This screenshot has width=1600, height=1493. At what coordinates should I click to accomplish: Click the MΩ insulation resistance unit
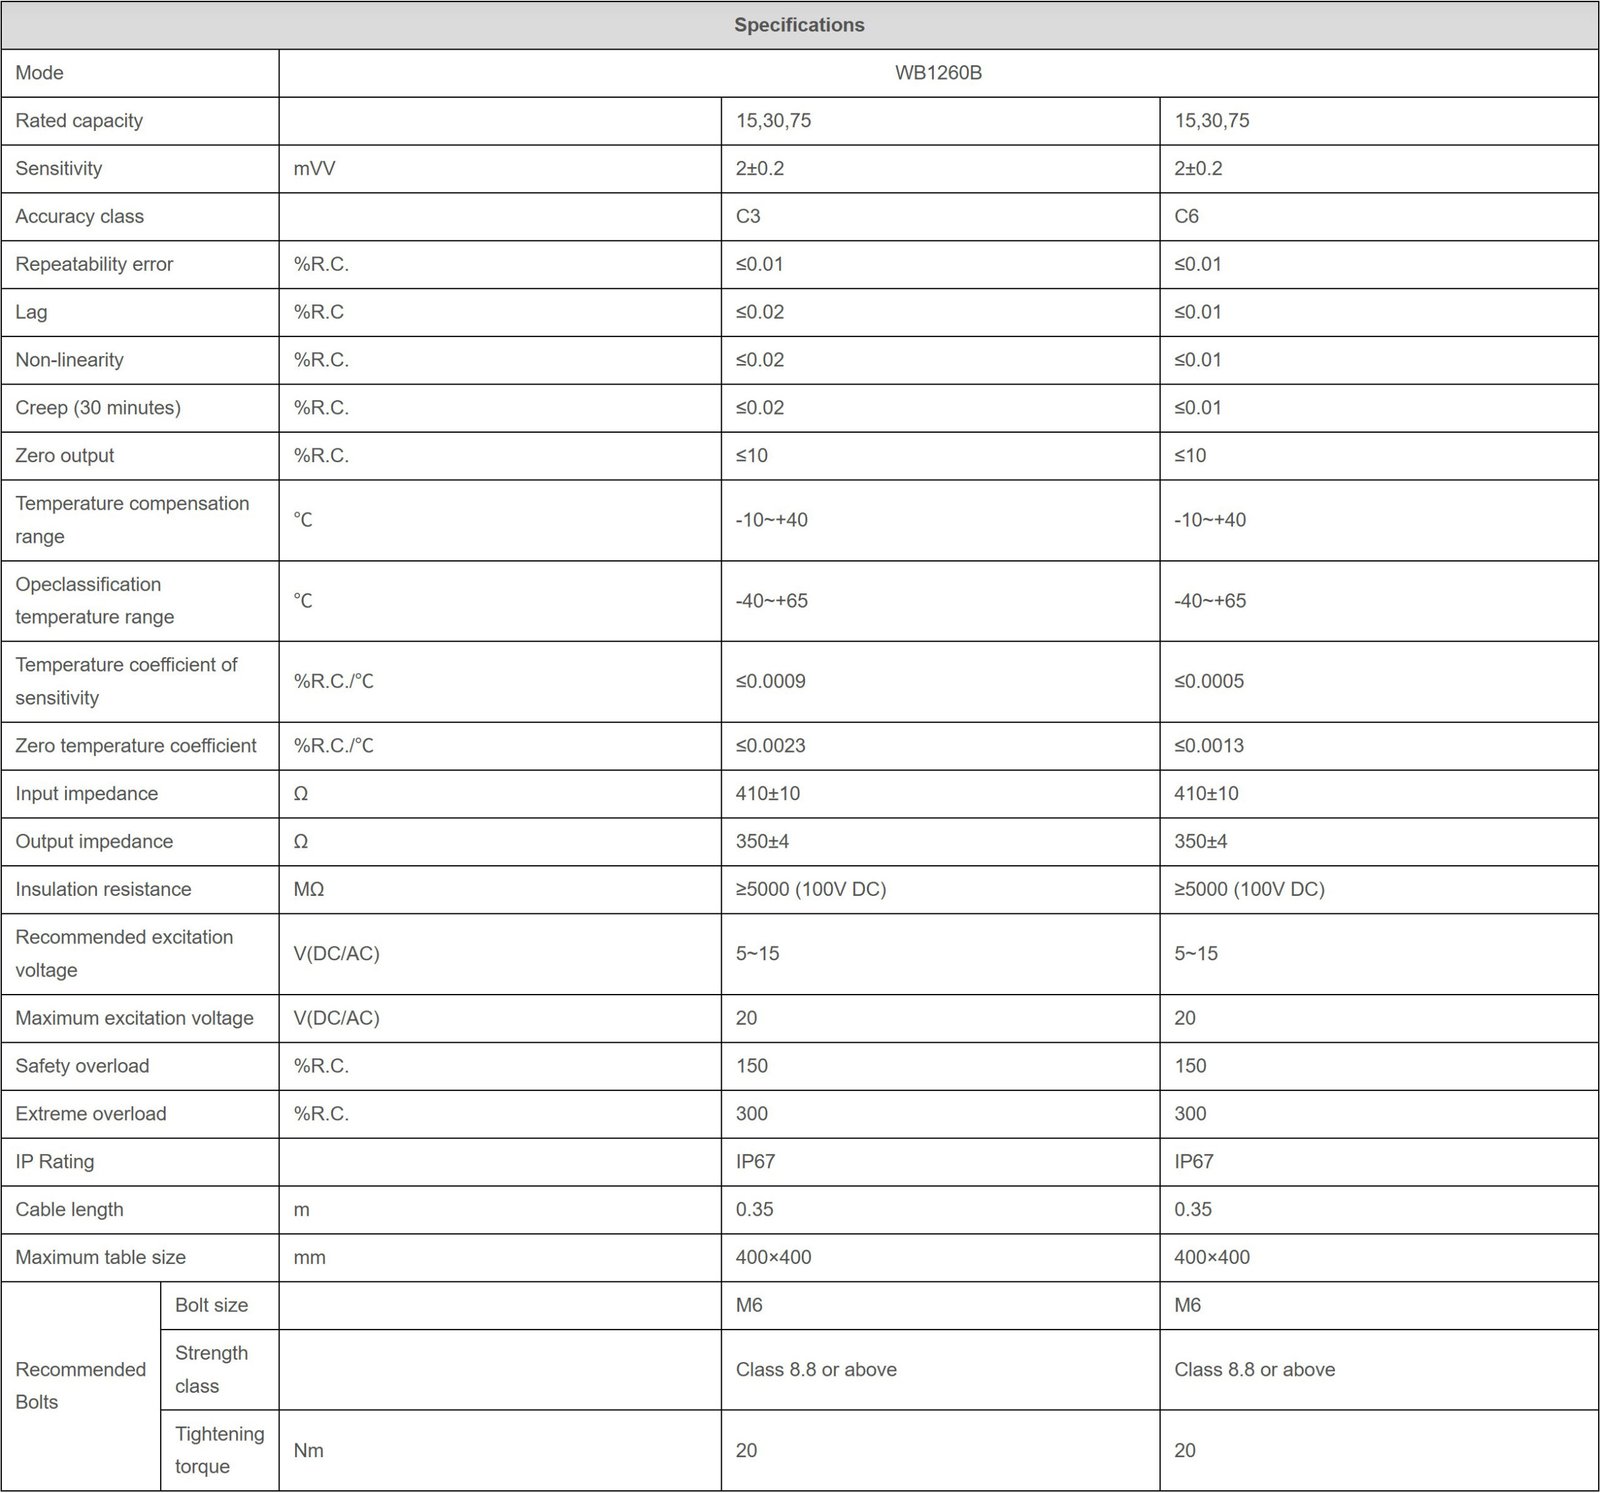click(x=309, y=890)
